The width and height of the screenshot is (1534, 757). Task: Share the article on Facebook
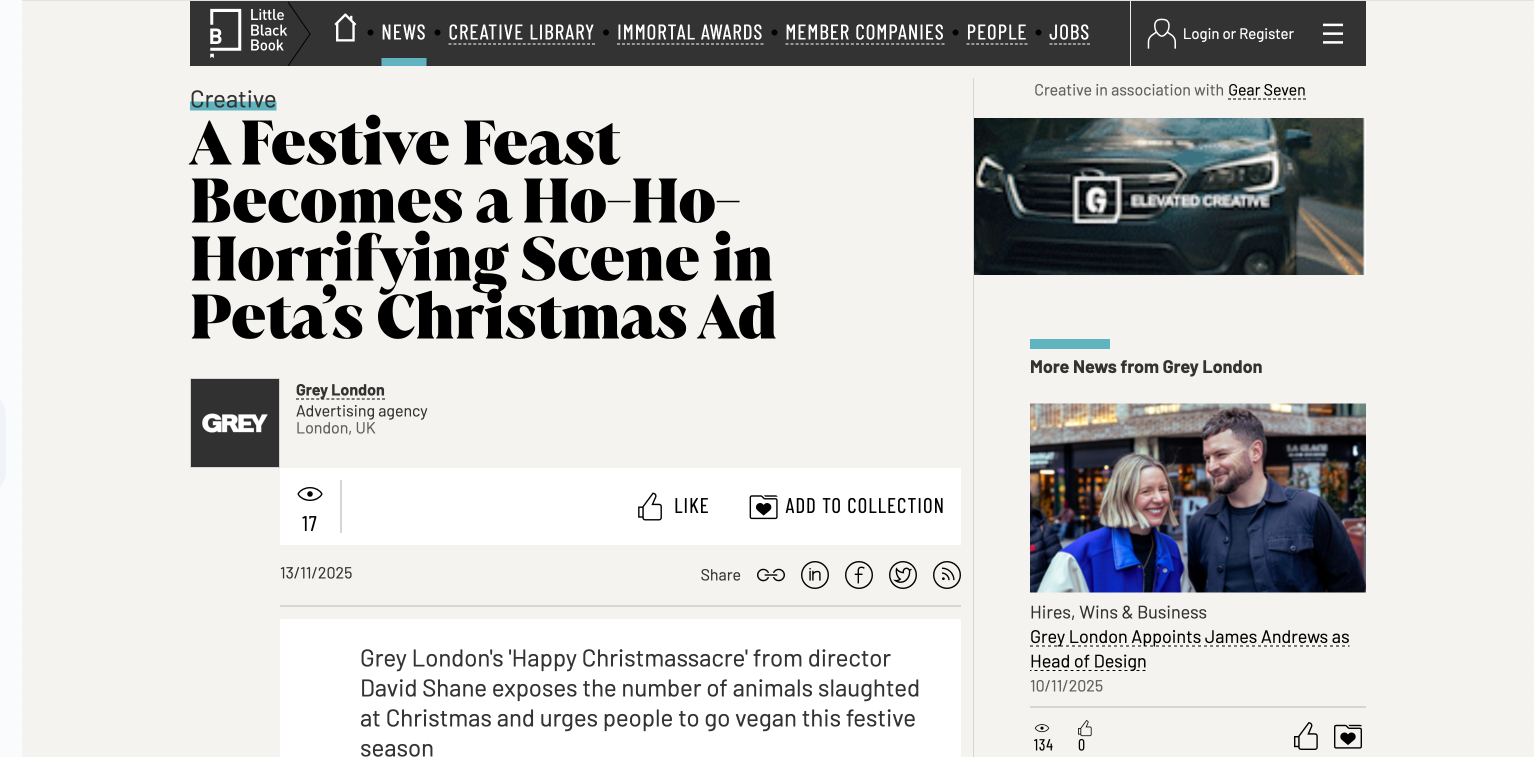[858, 575]
